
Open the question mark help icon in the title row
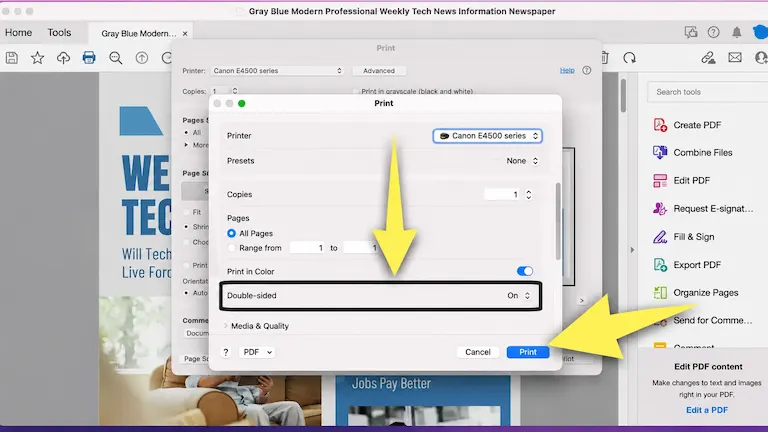point(714,32)
